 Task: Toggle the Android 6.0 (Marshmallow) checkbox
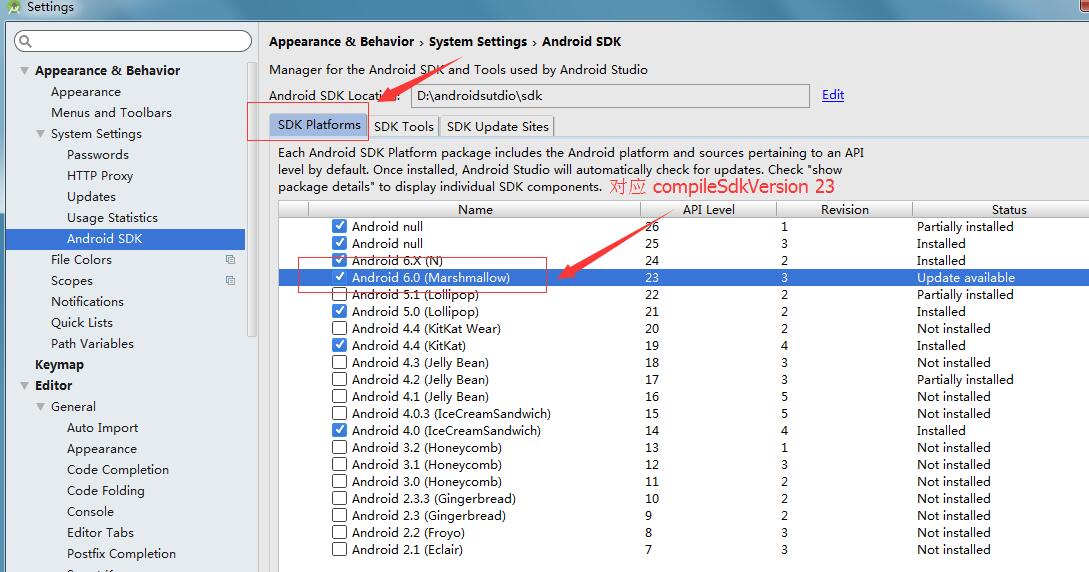339,277
